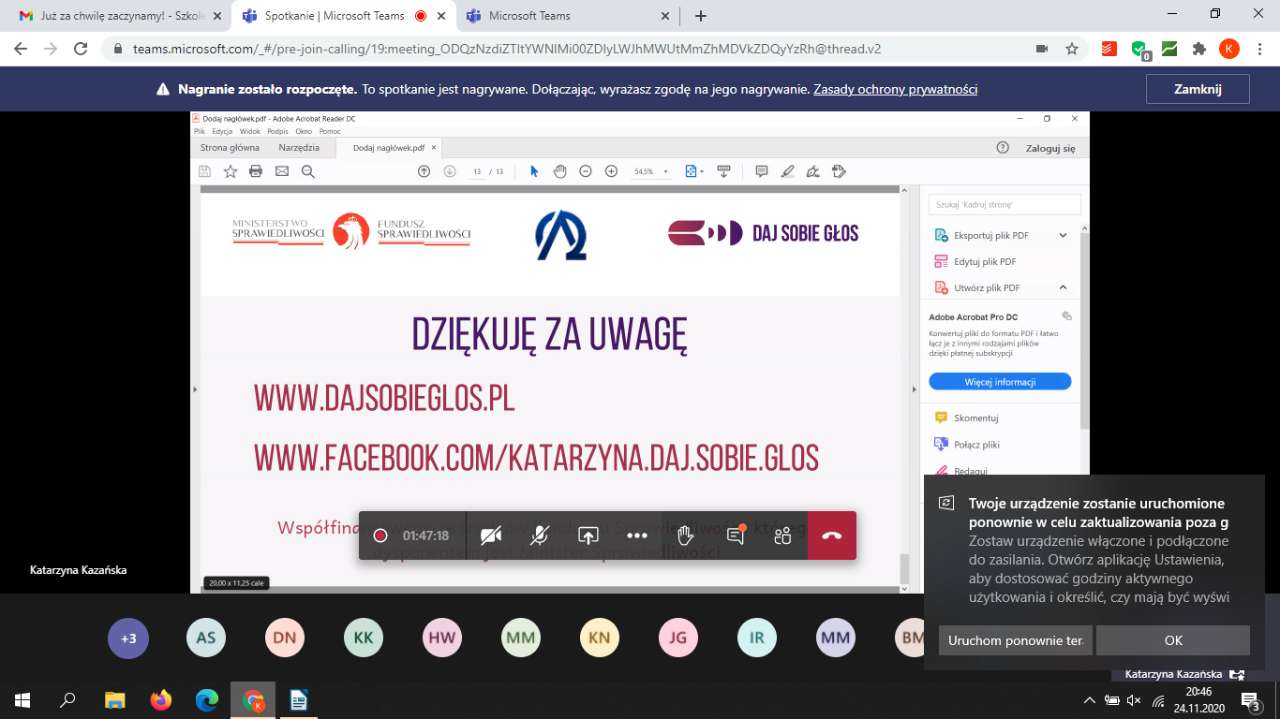Reload the current Teams page
Image resolution: width=1280 pixels, height=719 pixels.
click(x=81, y=48)
